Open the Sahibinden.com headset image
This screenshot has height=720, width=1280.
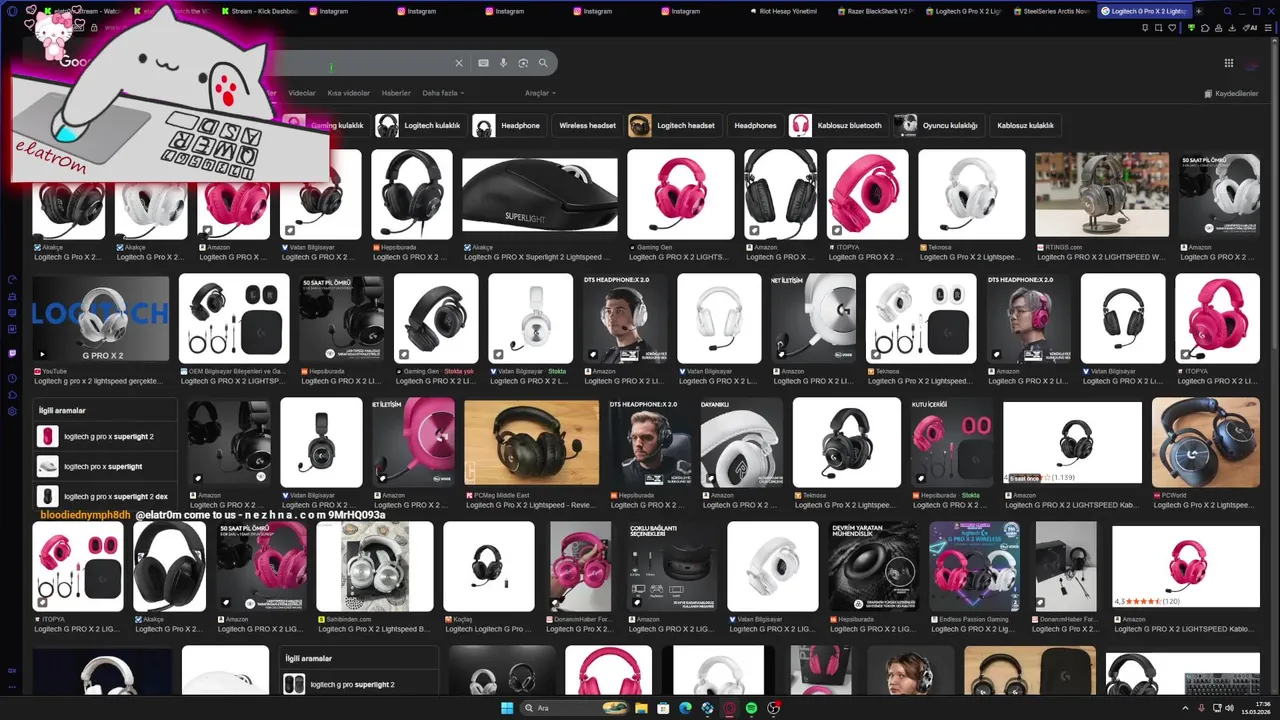tap(375, 566)
